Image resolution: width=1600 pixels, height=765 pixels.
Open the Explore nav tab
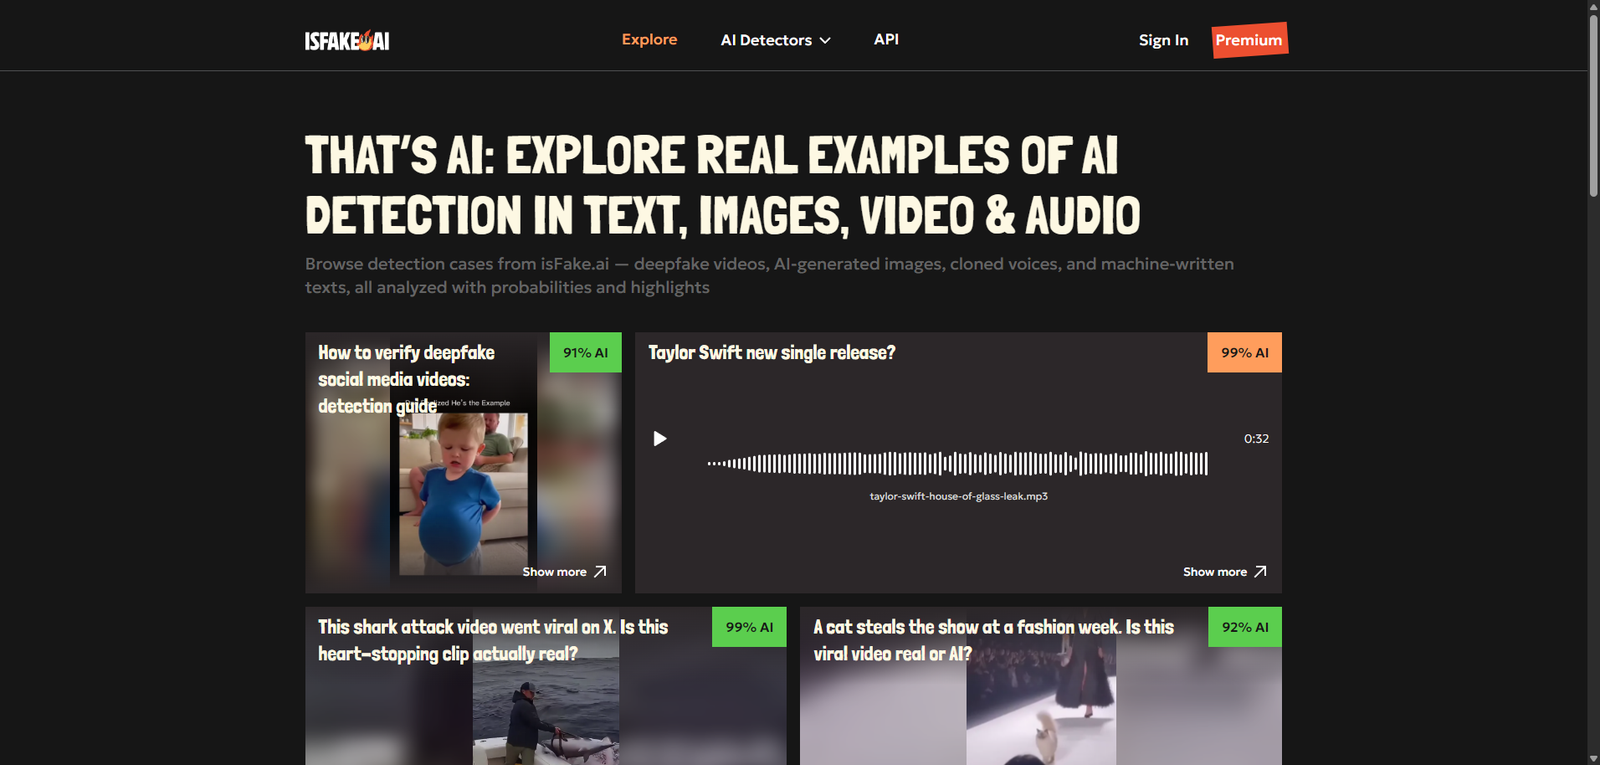pos(649,40)
